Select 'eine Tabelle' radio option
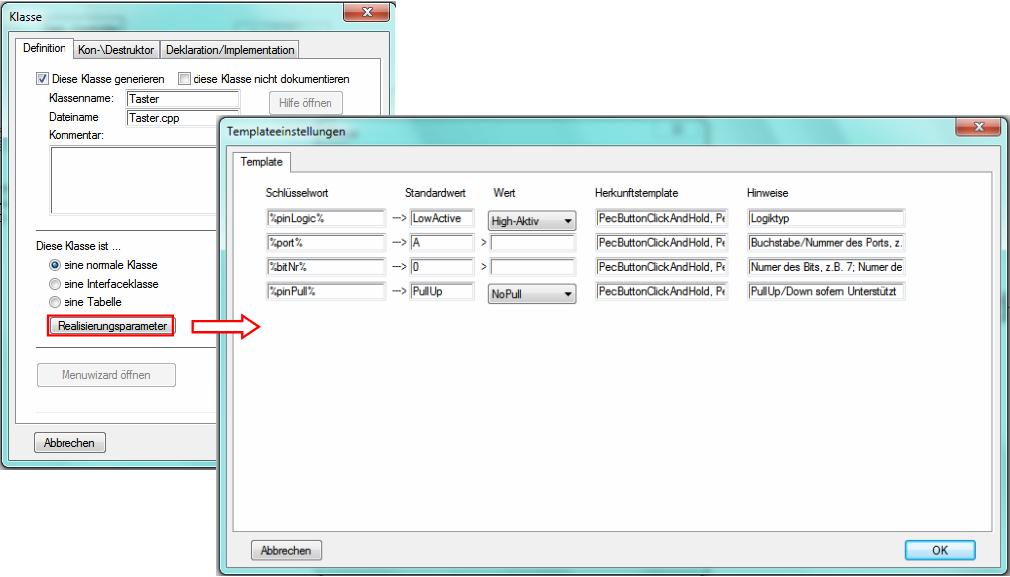Viewport: 1010px width, 577px height. (55, 303)
